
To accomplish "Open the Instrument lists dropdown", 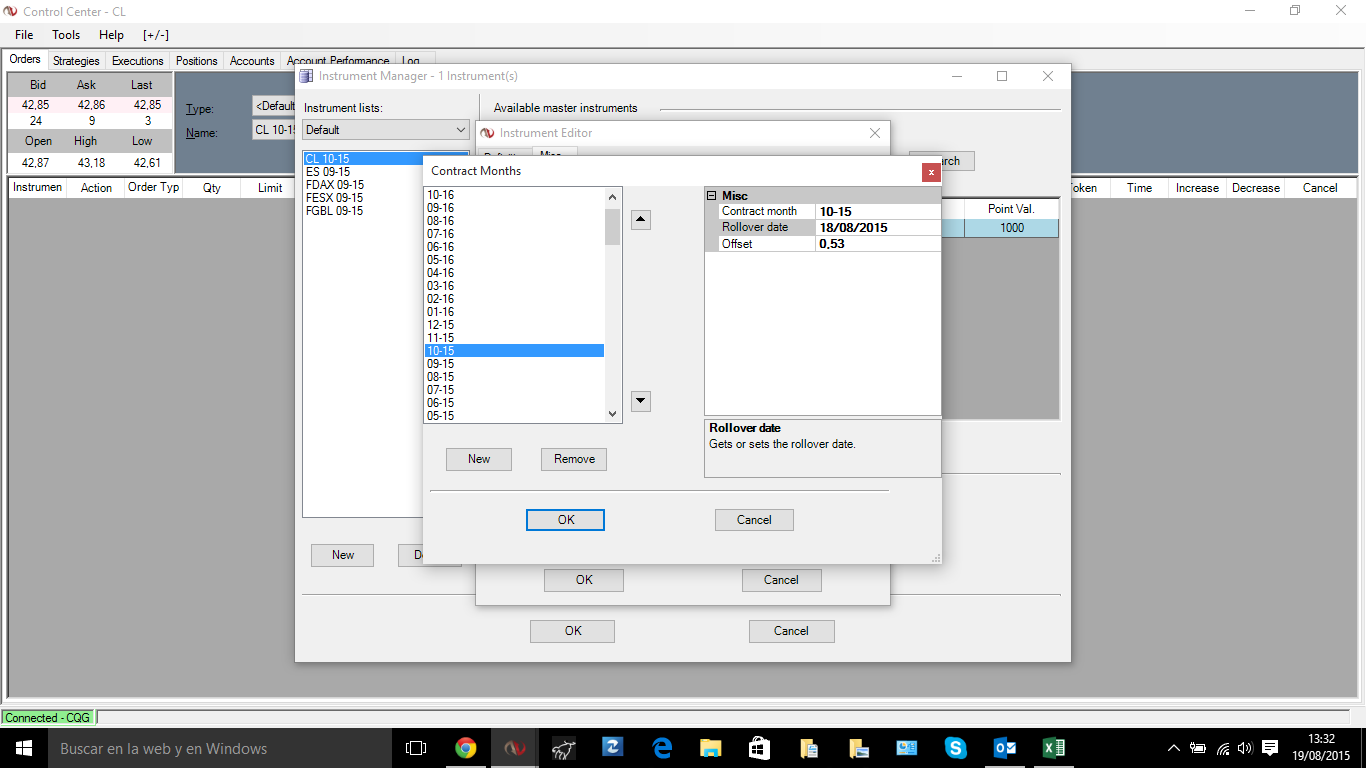I will tap(386, 130).
